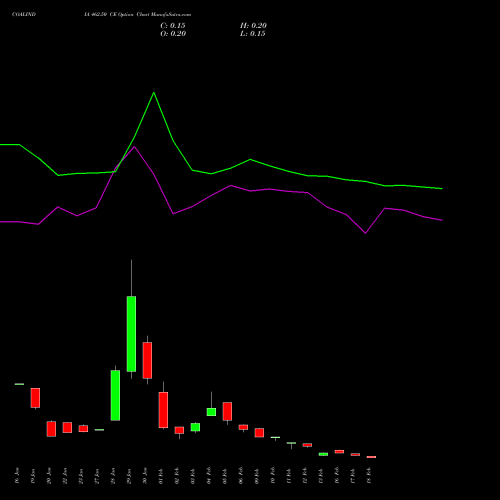This screenshot has height=500, width=500.
Task: Select the open value O: 0.20
Action: tap(173, 34)
